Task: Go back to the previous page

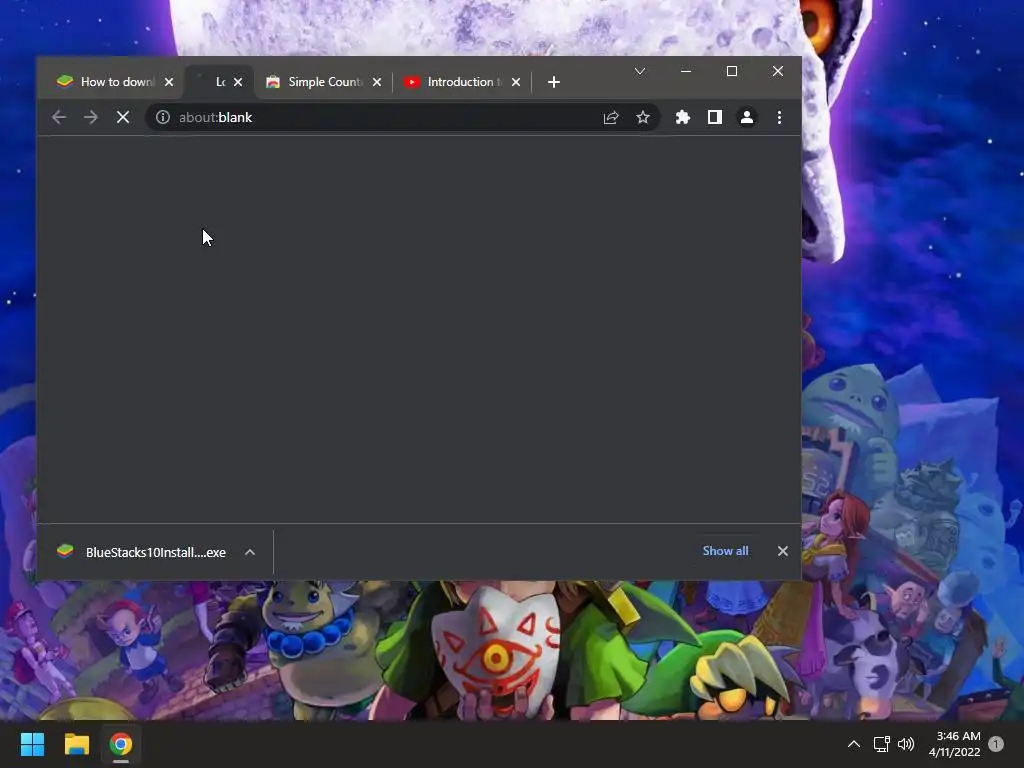Action: click(59, 118)
